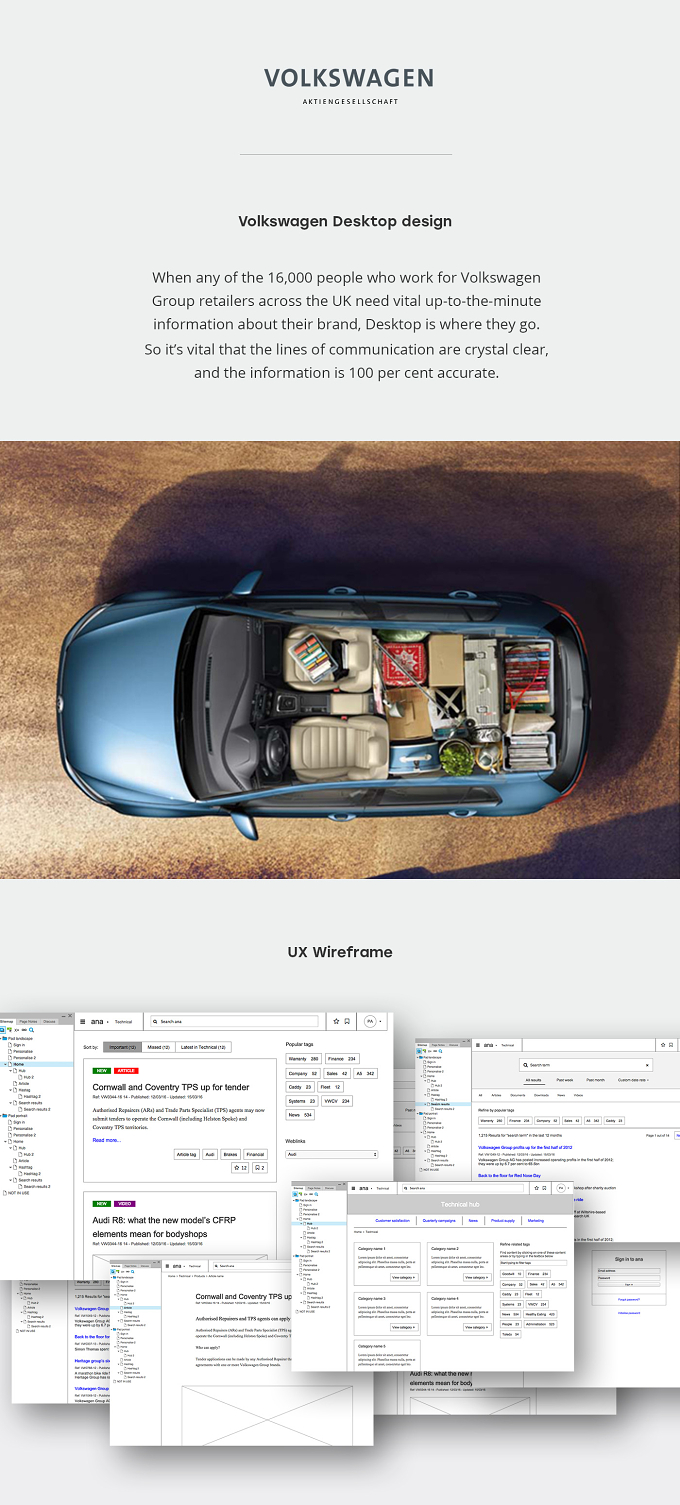This screenshot has width=680, height=1505.
Task: Click star count 12 on Cornwall article
Action: pos(239,1167)
